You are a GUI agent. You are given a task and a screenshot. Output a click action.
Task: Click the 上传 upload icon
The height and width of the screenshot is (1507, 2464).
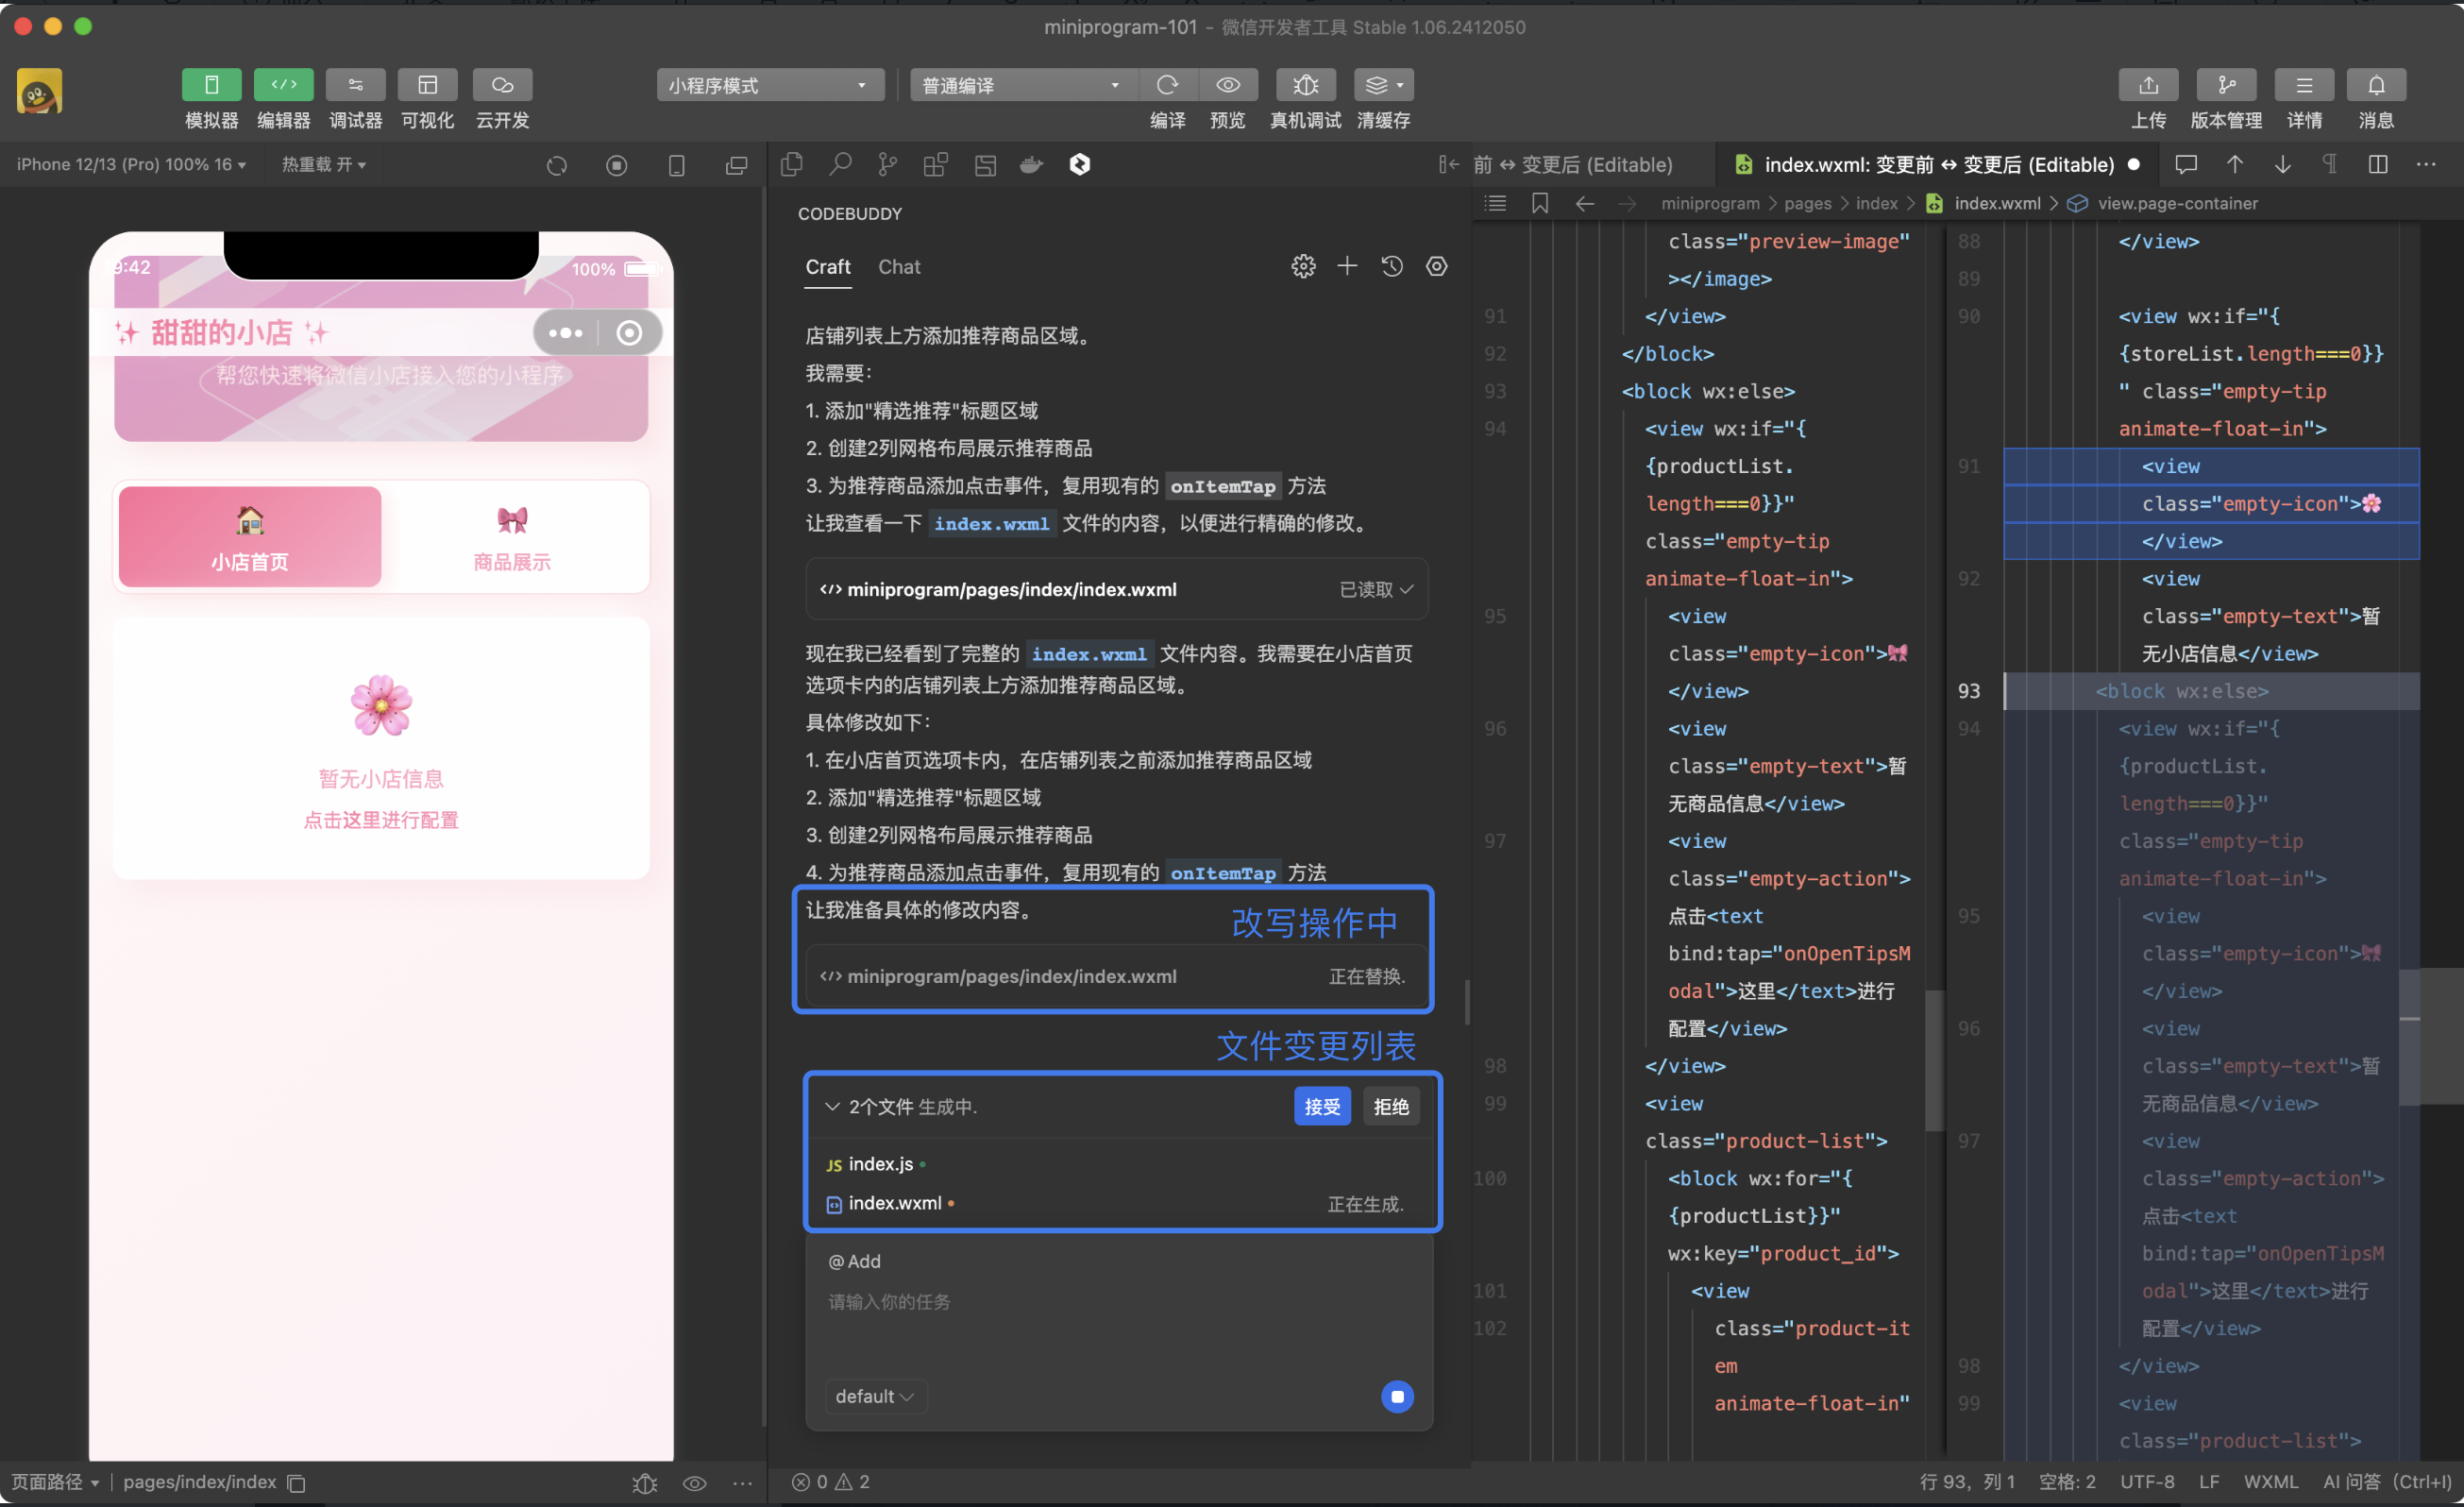pyautogui.click(x=2148, y=85)
